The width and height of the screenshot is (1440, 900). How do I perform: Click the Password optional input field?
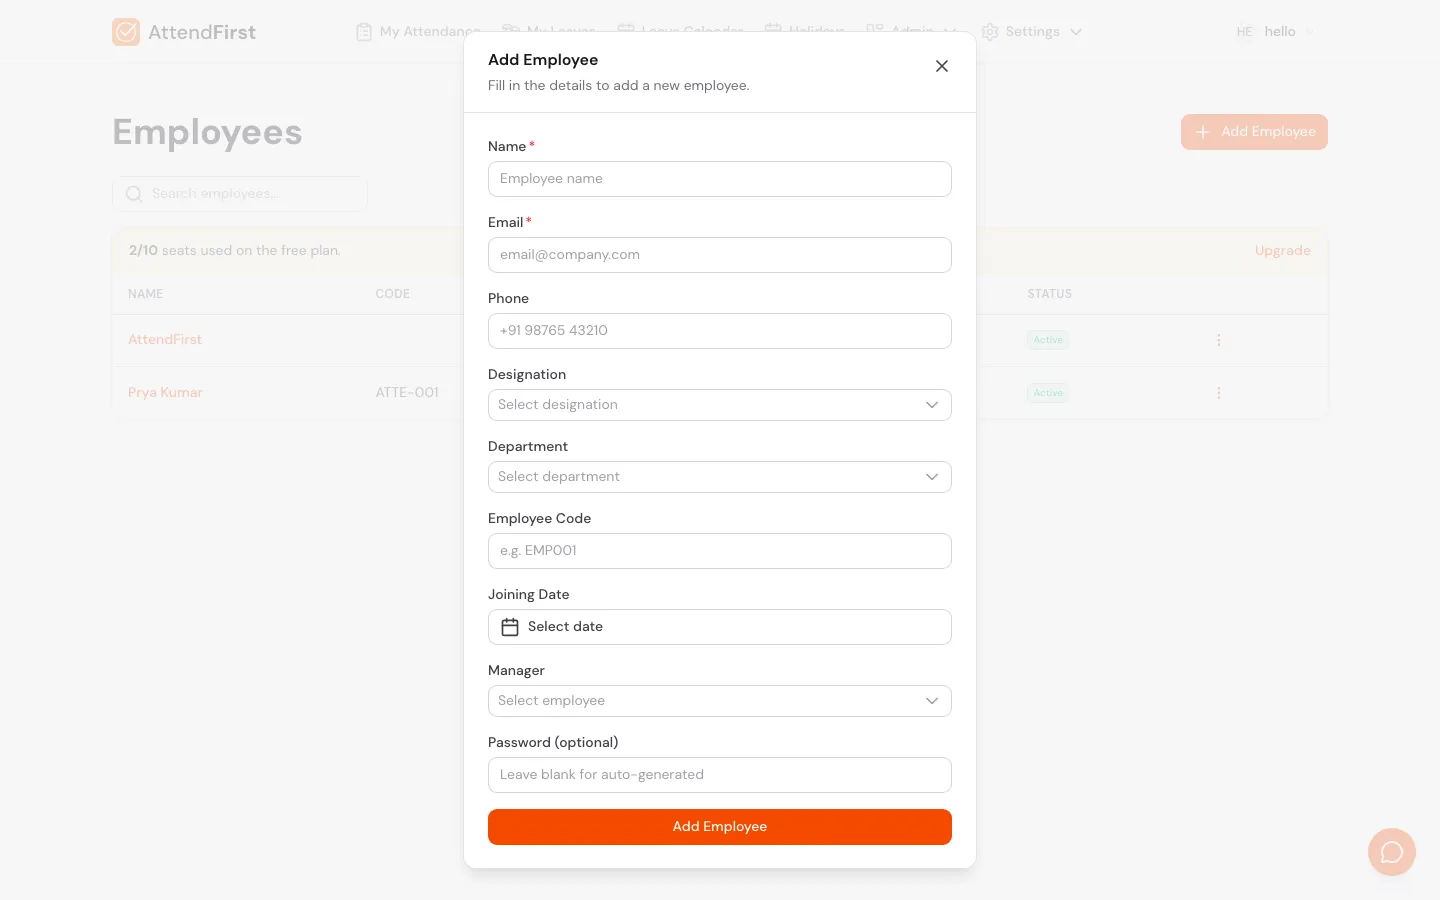[x=719, y=774]
